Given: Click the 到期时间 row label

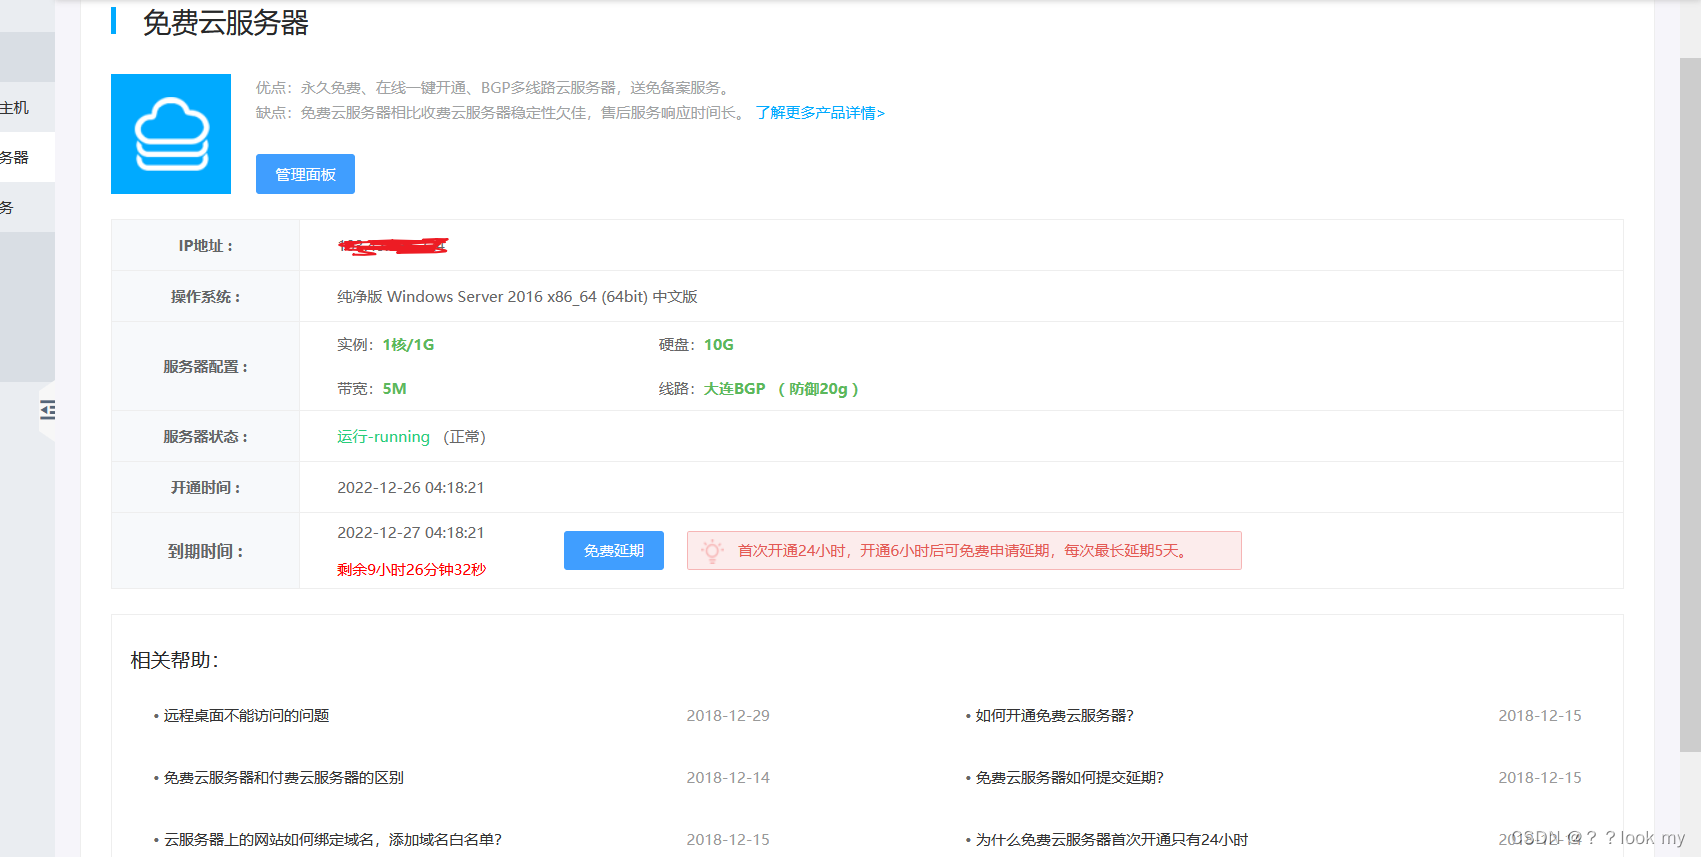Looking at the screenshot, I should 206,552.
